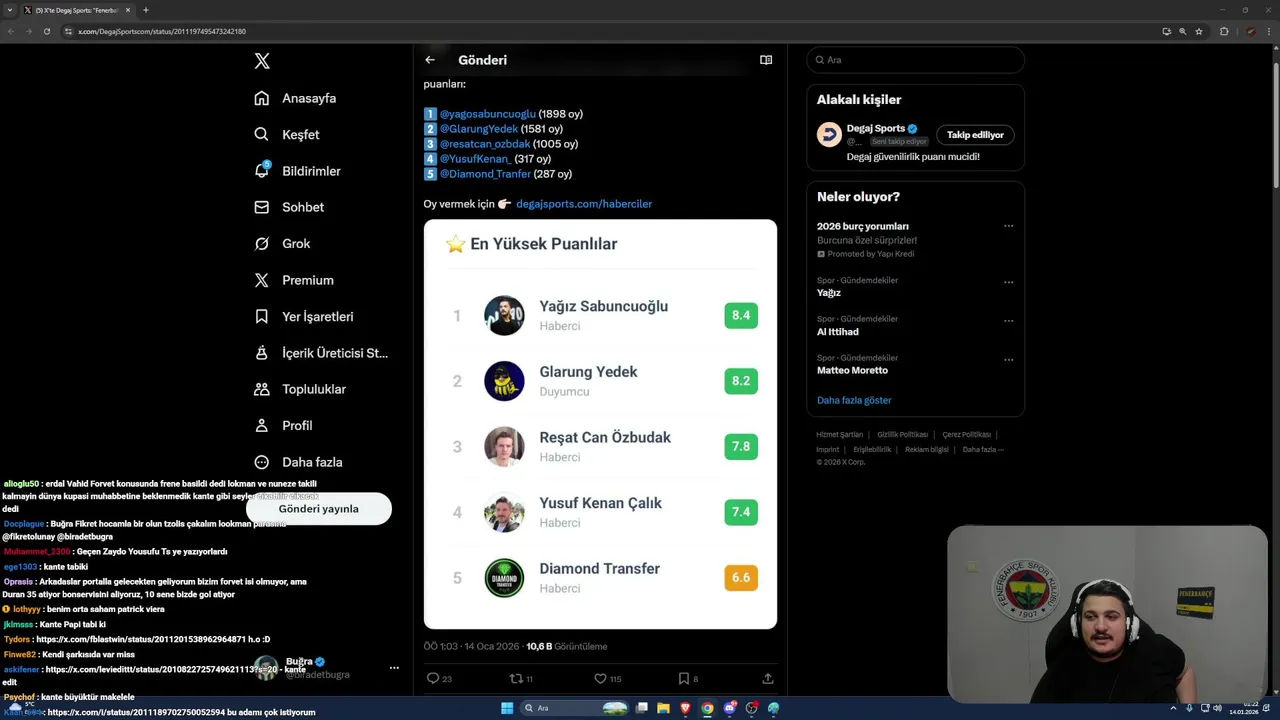Screen dimensions: 1280x720
Task: Bookmark this page with star icon
Action: [x=1199, y=31]
